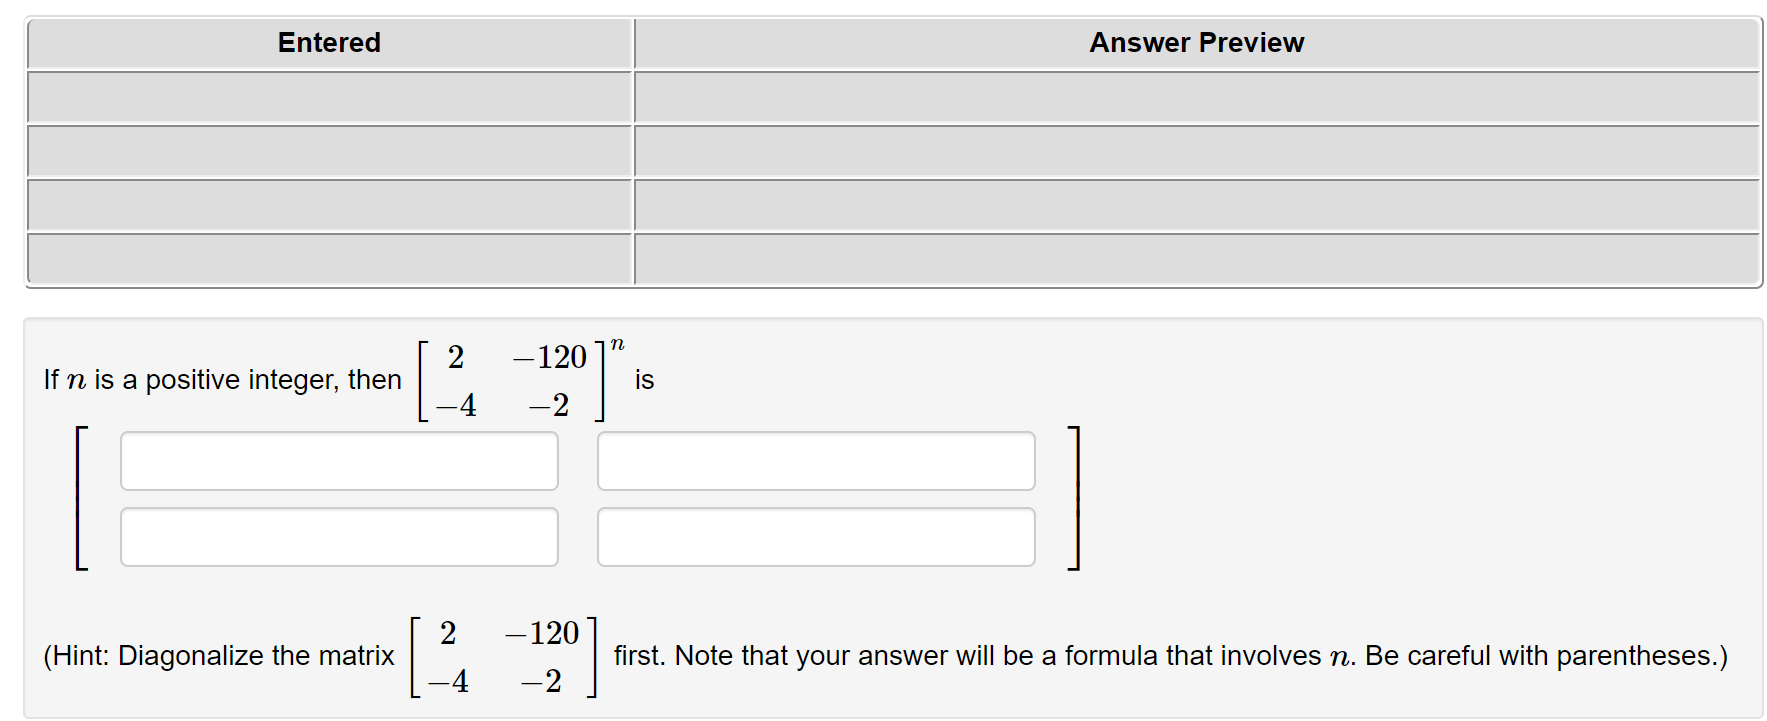Click the problem statement about positive integer n
1767x721 pixels.
coord(220,379)
